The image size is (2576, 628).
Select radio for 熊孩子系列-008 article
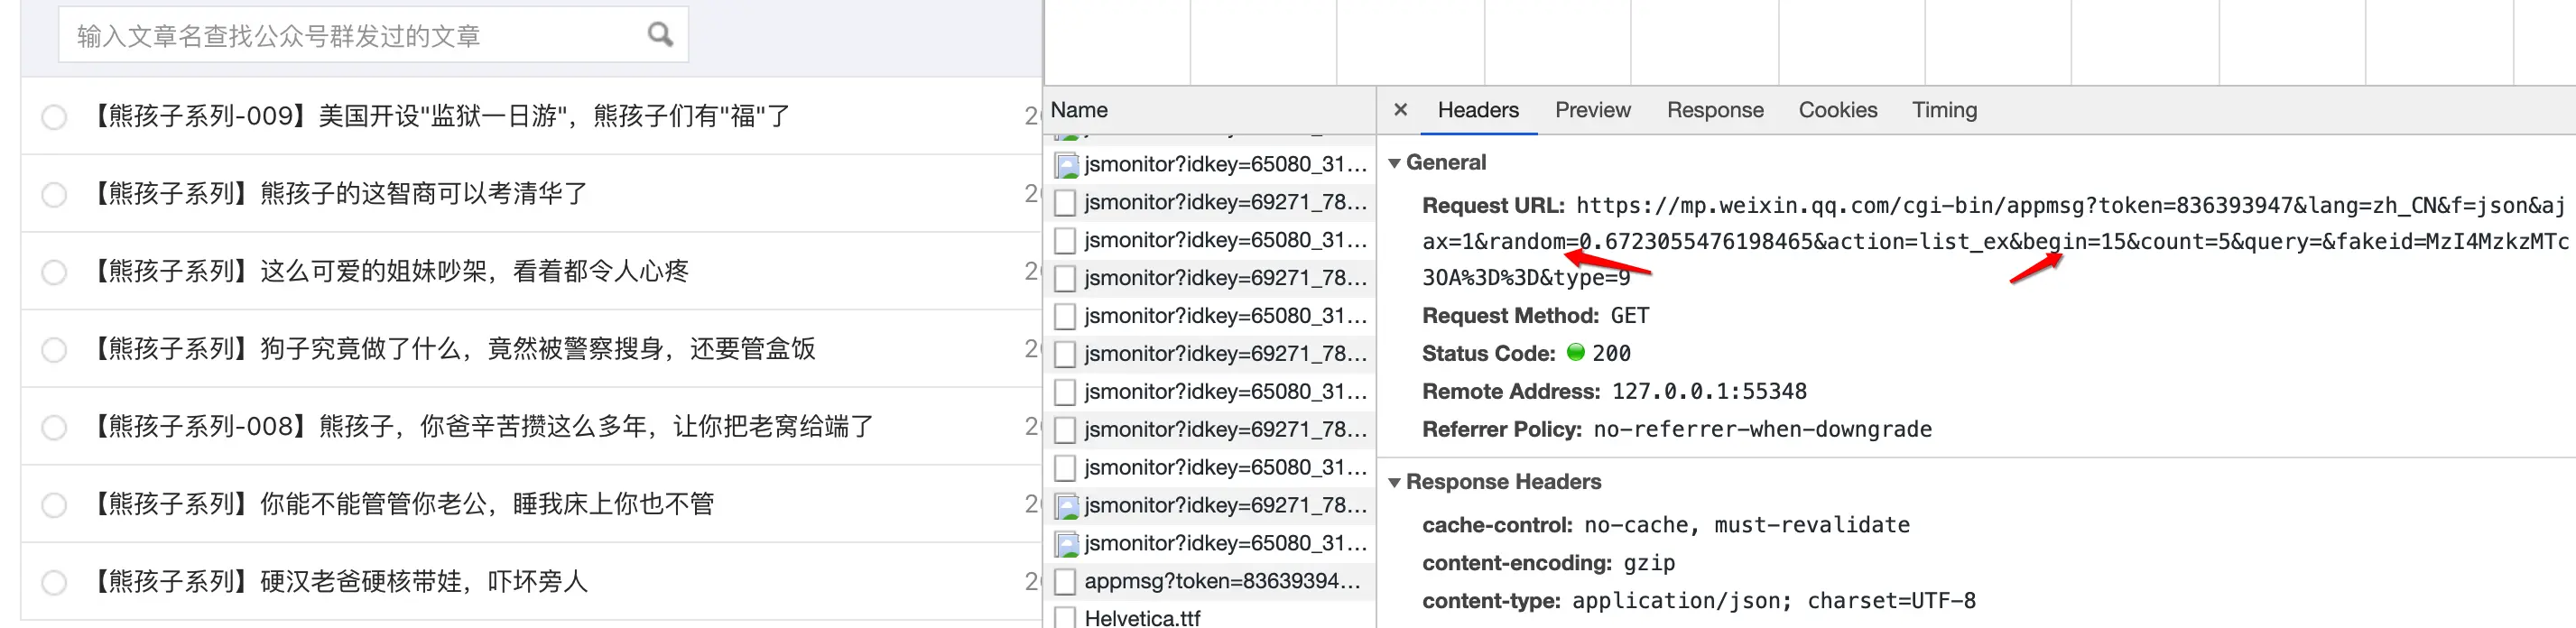click(54, 427)
